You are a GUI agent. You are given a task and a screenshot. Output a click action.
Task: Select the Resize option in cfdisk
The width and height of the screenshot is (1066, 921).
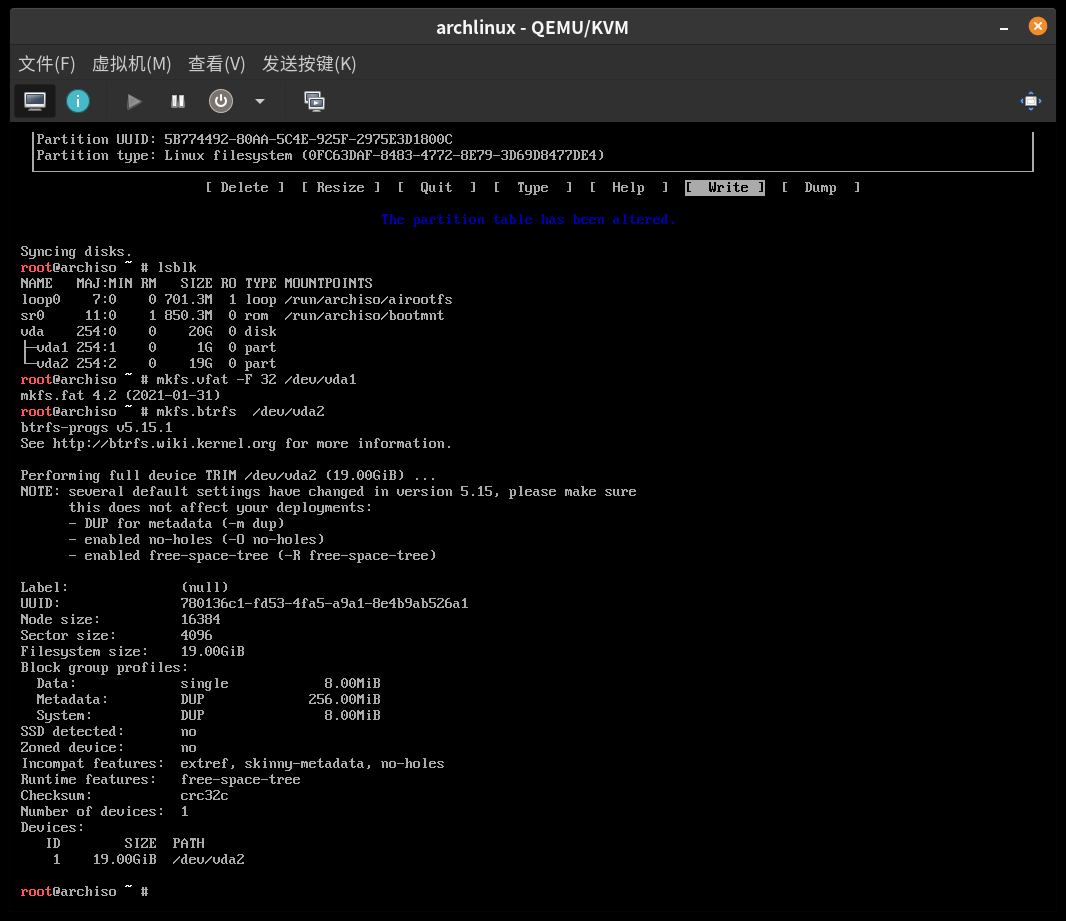[x=341, y=188]
